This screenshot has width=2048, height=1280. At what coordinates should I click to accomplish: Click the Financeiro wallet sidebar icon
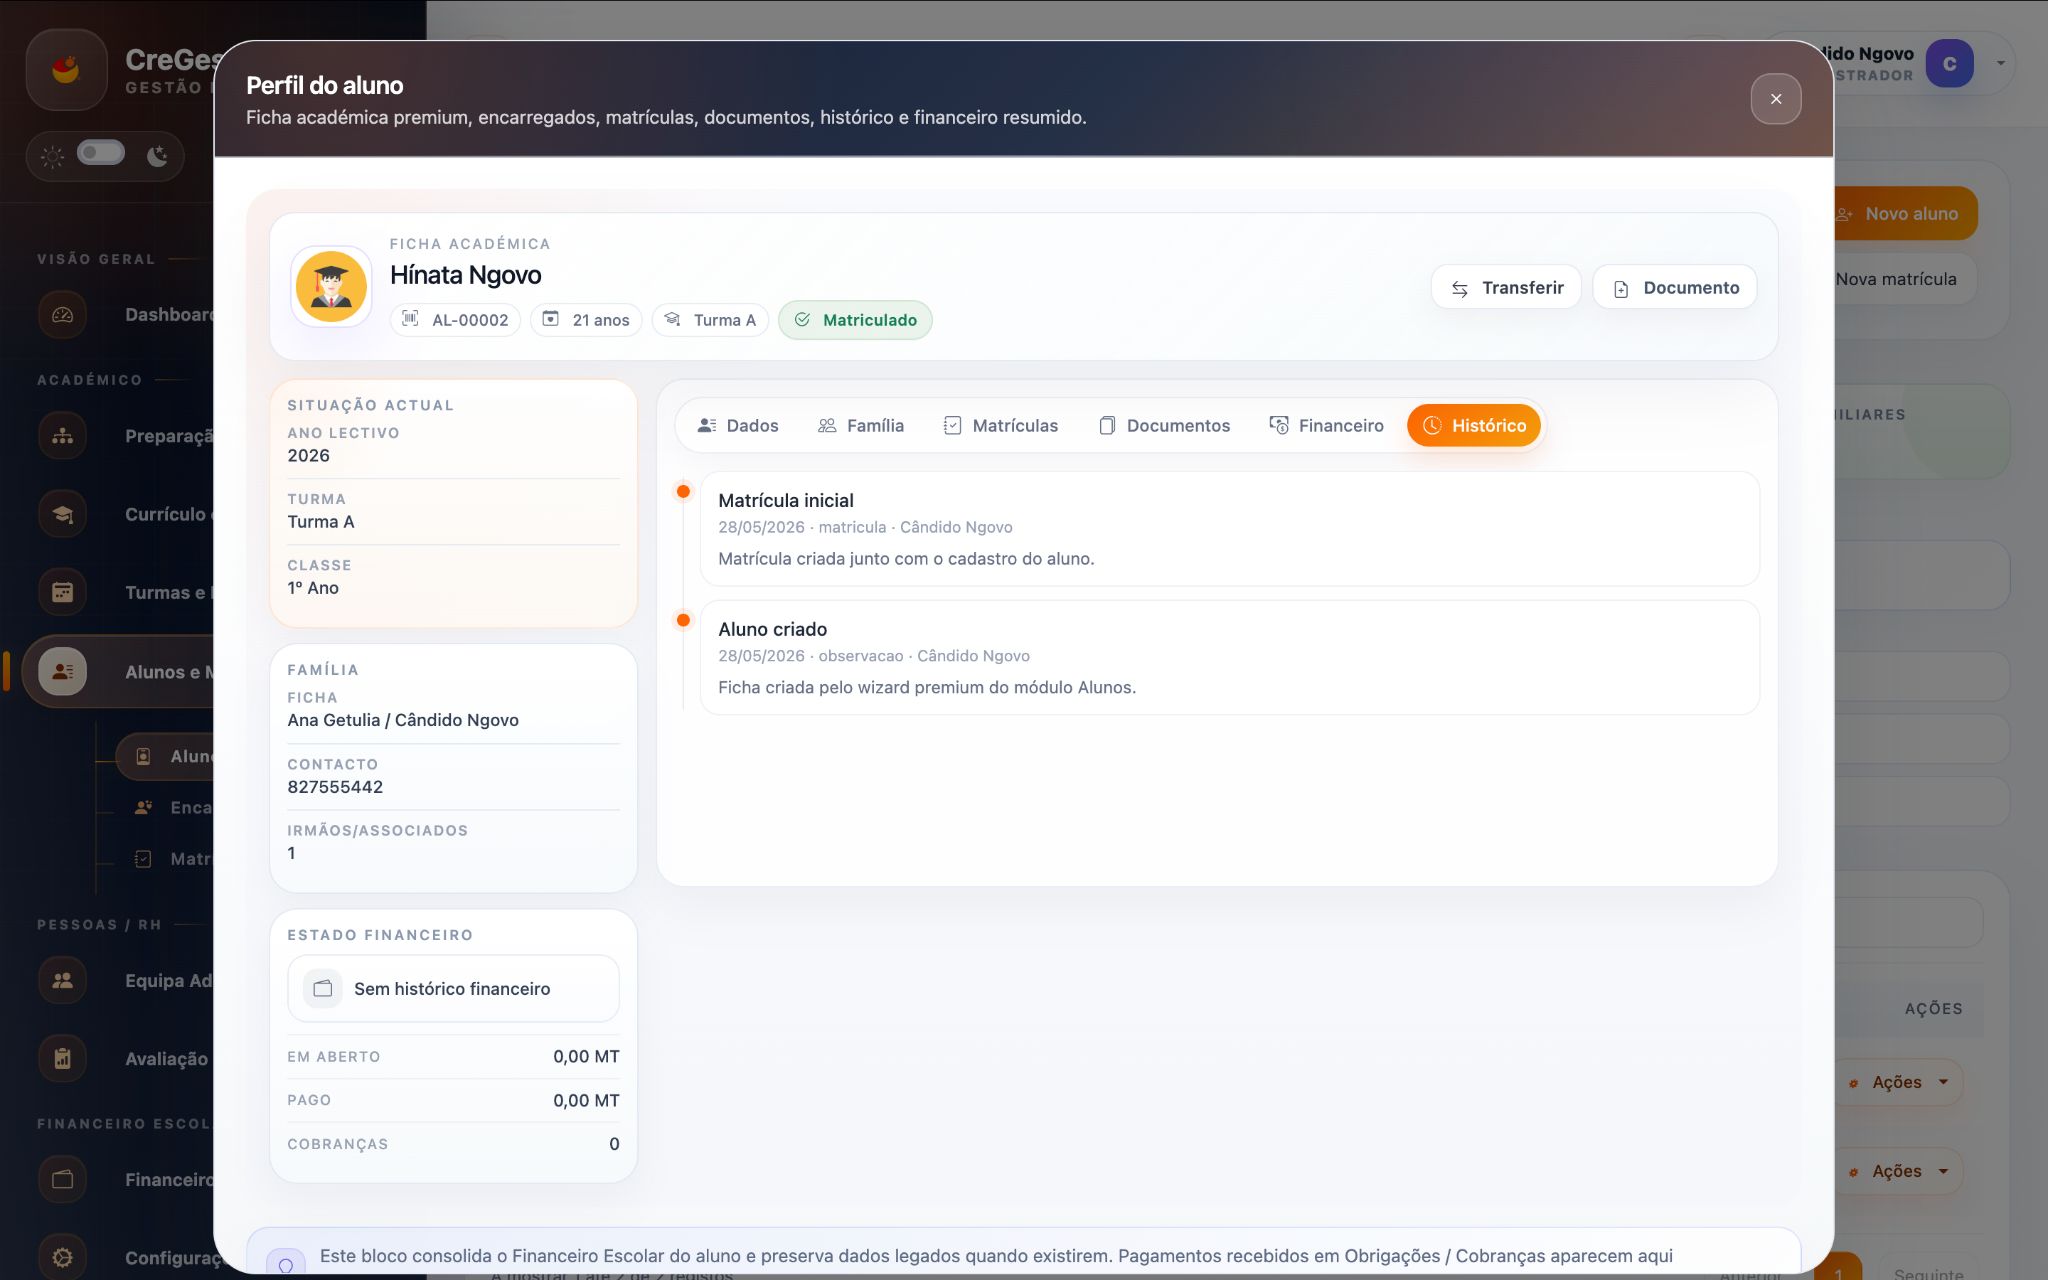pyautogui.click(x=63, y=1180)
